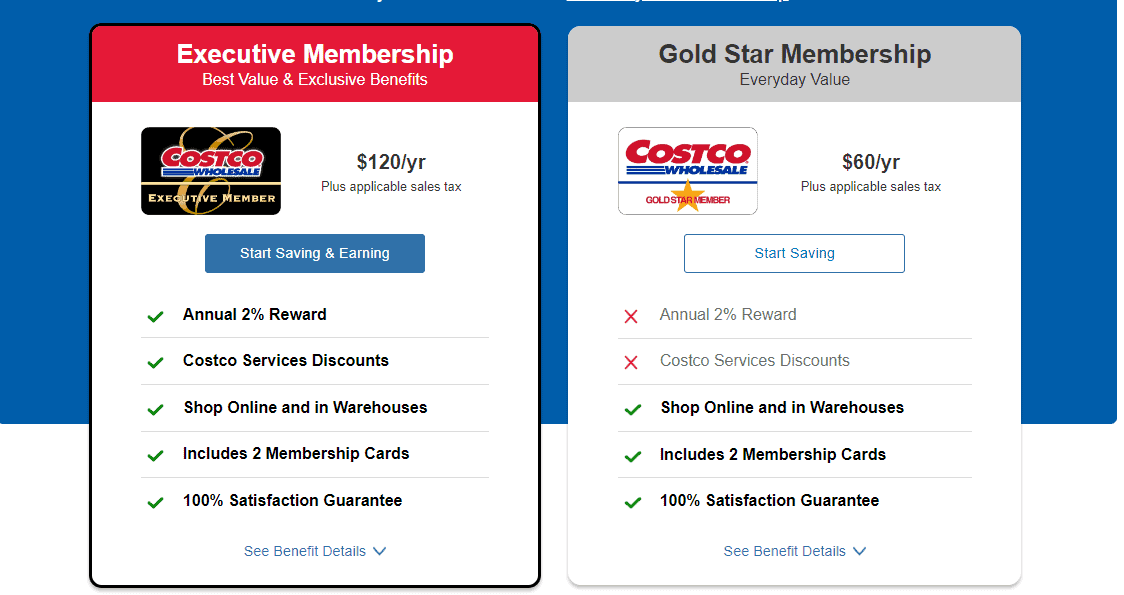Click the chevron next to Executive benefit details
Image resolution: width=1124 pixels, height=595 pixels.
point(378,551)
